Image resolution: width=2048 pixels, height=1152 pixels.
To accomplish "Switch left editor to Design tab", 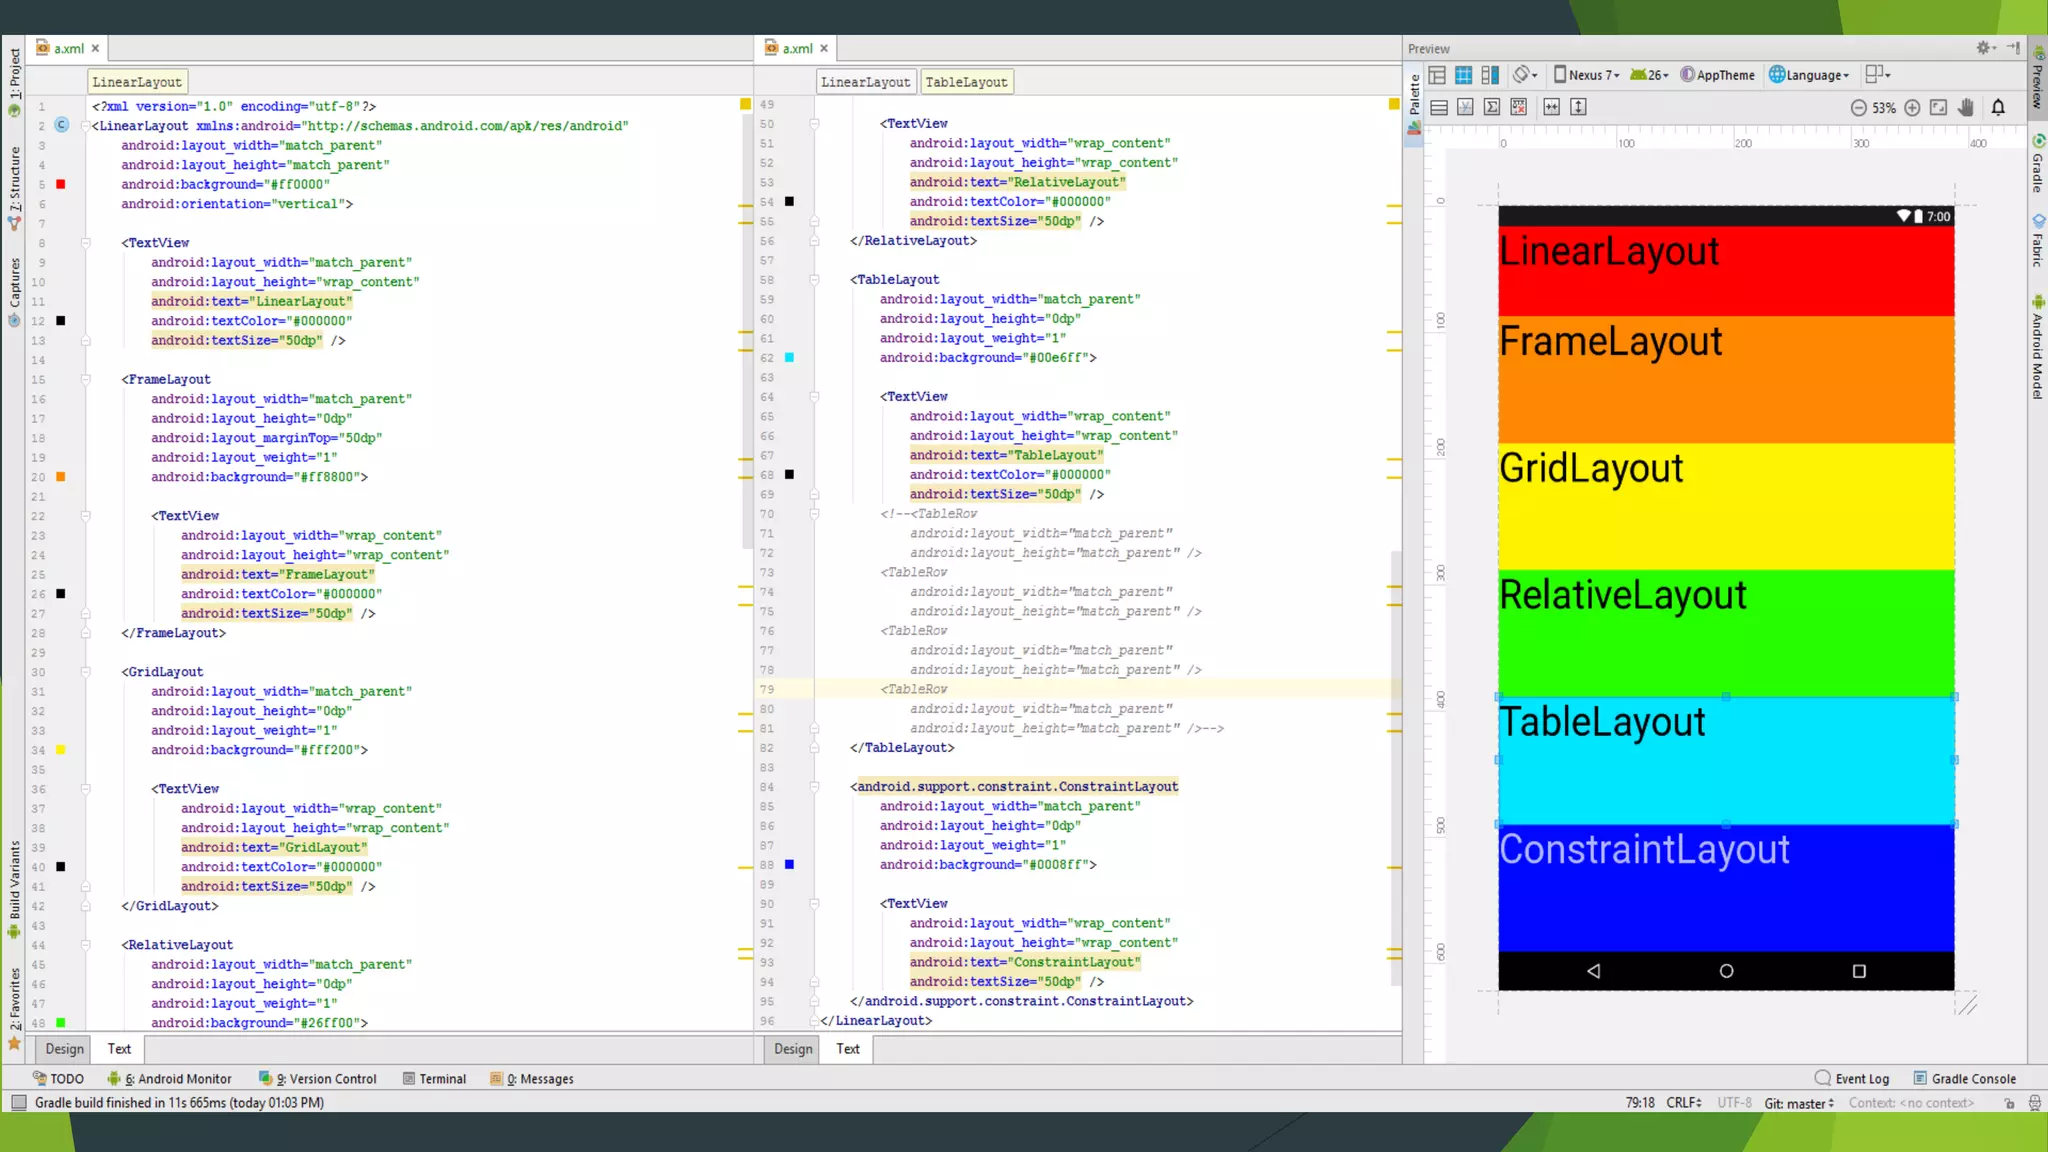I will pyautogui.click(x=65, y=1049).
